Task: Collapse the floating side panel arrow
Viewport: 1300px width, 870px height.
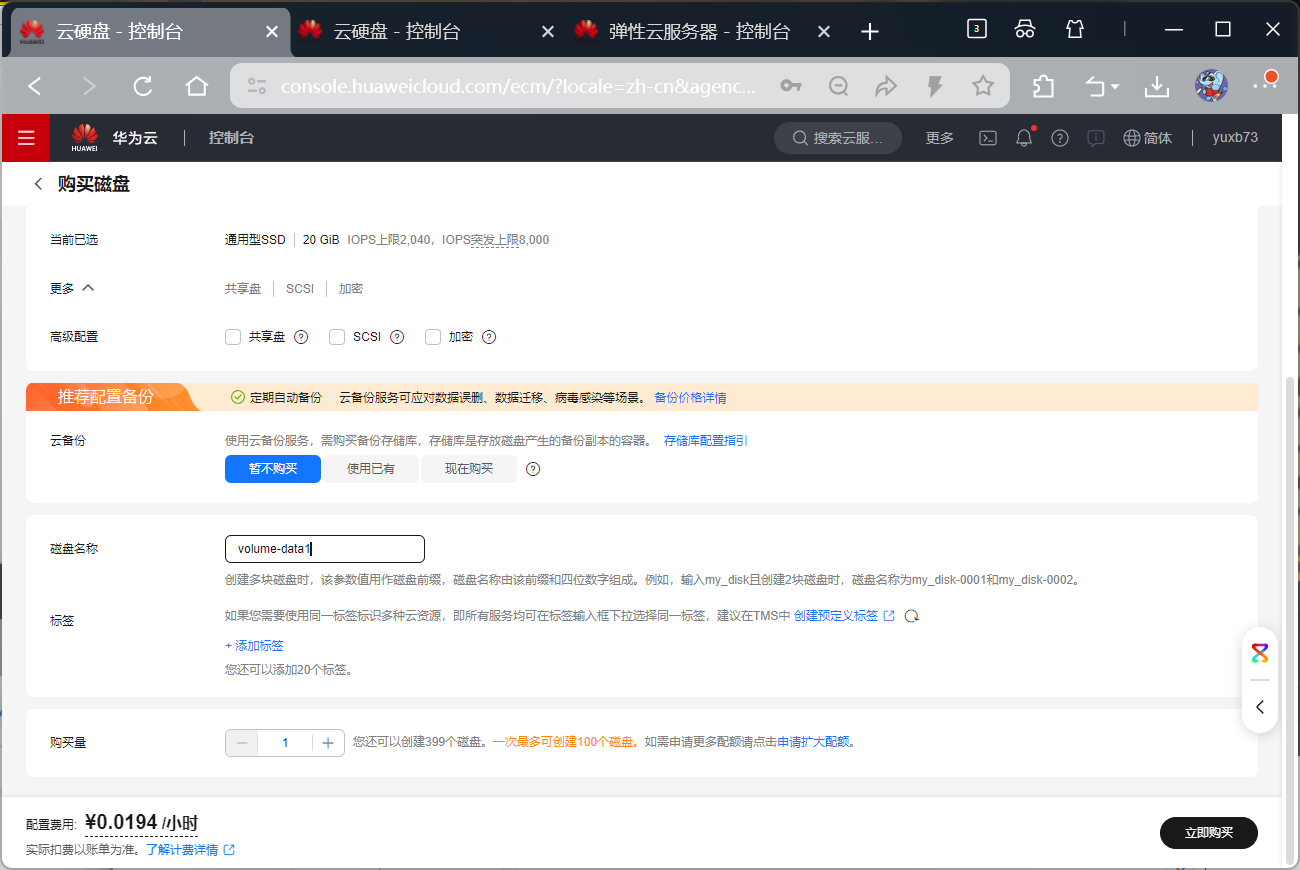Action: coord(1260,707)
